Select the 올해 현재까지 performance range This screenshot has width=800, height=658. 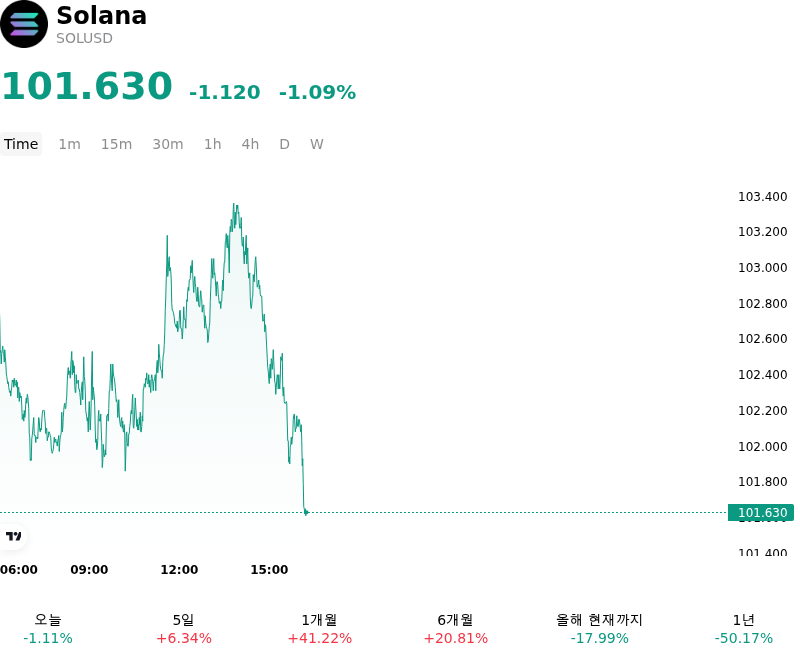tap(599, 629)
